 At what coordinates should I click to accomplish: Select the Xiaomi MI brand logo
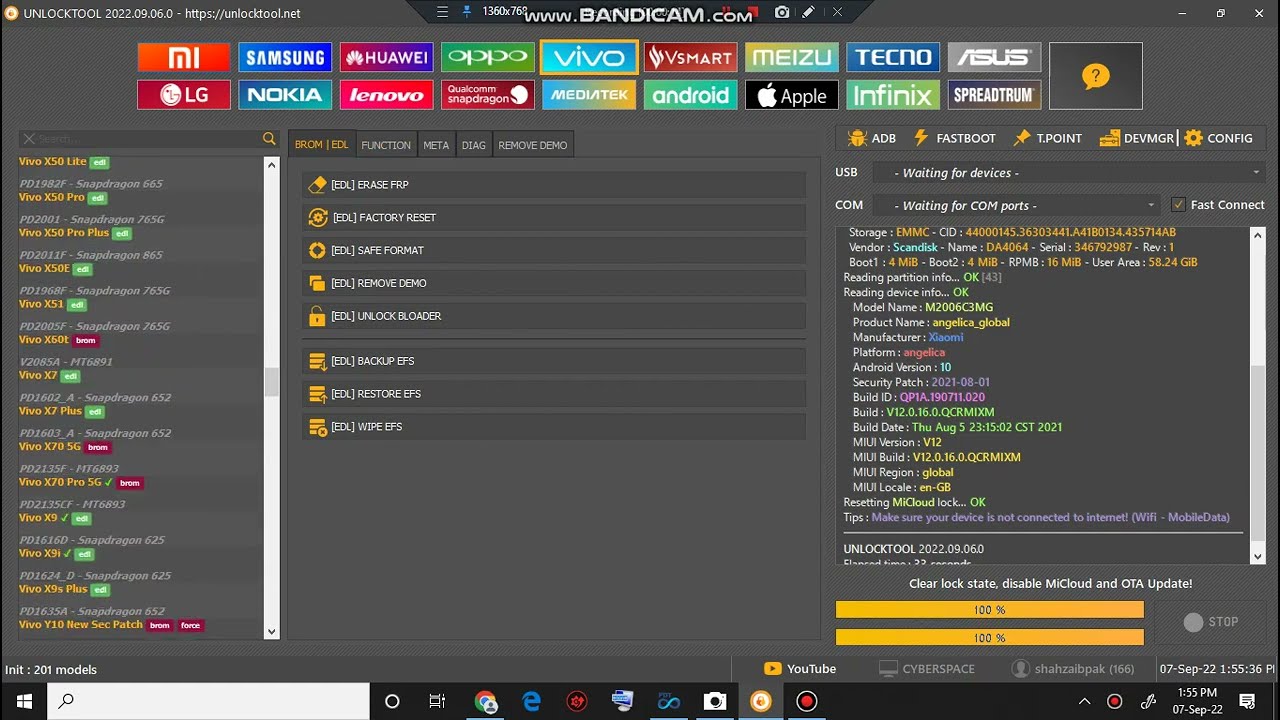click(x=183, y=57)
